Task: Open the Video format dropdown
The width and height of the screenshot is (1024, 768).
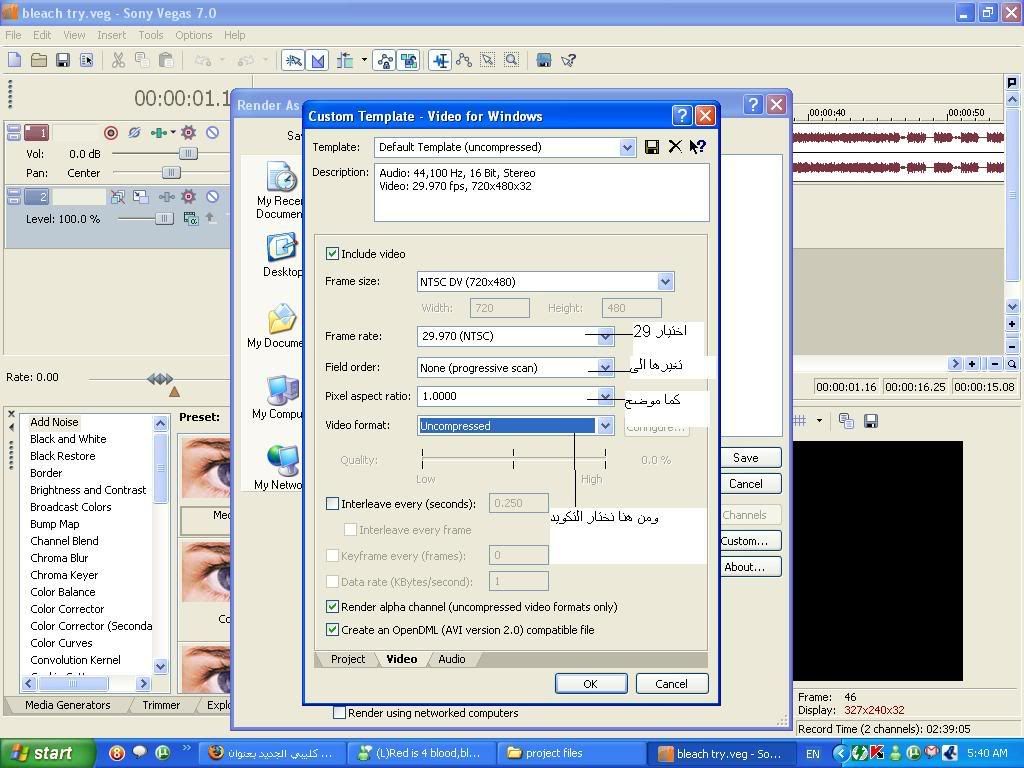Action: tap(605, 426)
